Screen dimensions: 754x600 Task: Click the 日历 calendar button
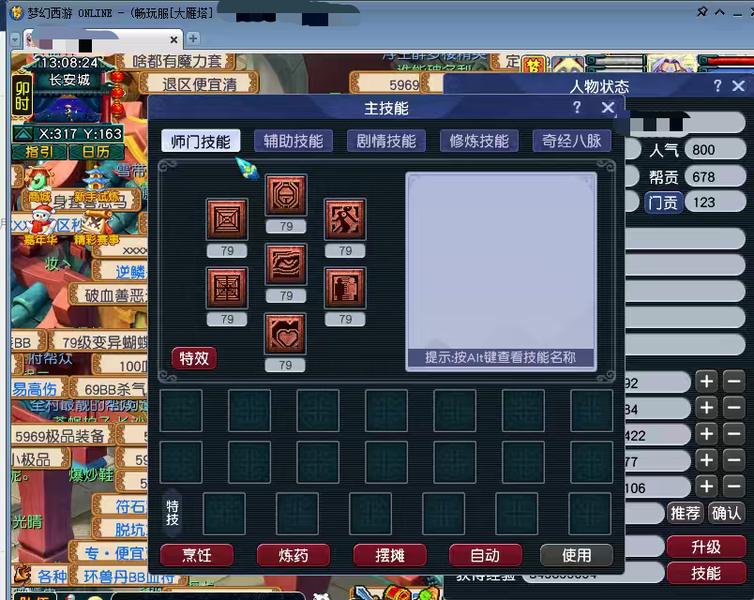(96, 152)
